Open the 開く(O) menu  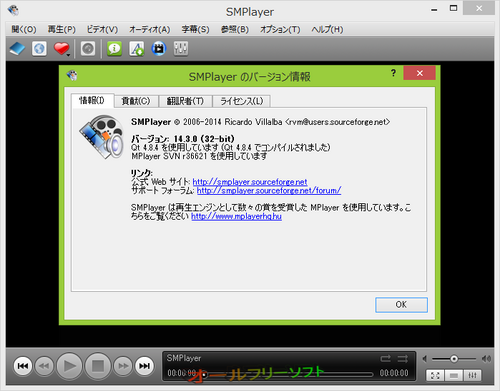pos(24,29)
